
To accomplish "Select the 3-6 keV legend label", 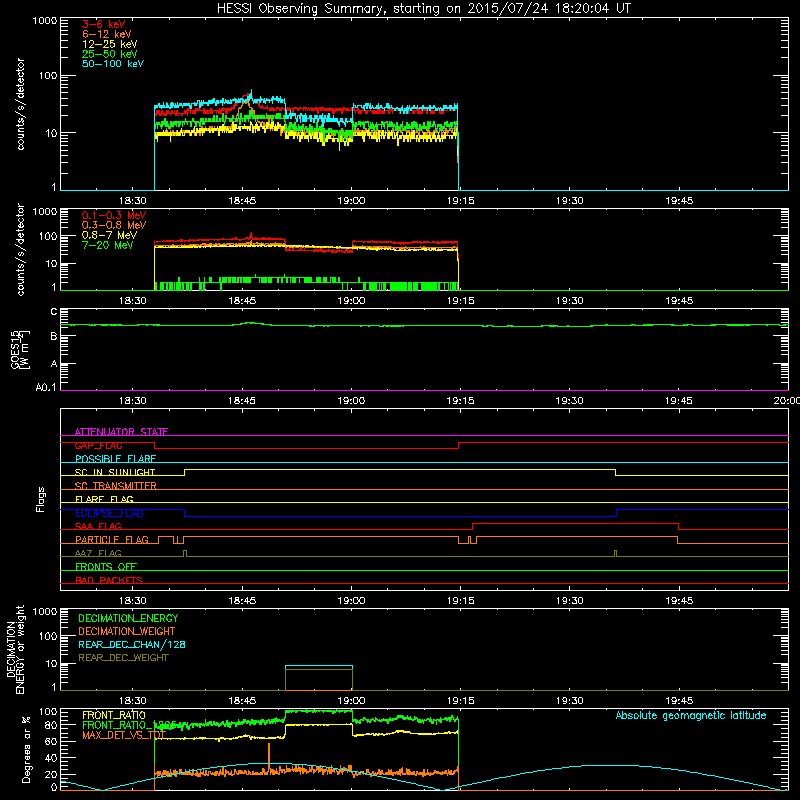I will click(103, 24).
